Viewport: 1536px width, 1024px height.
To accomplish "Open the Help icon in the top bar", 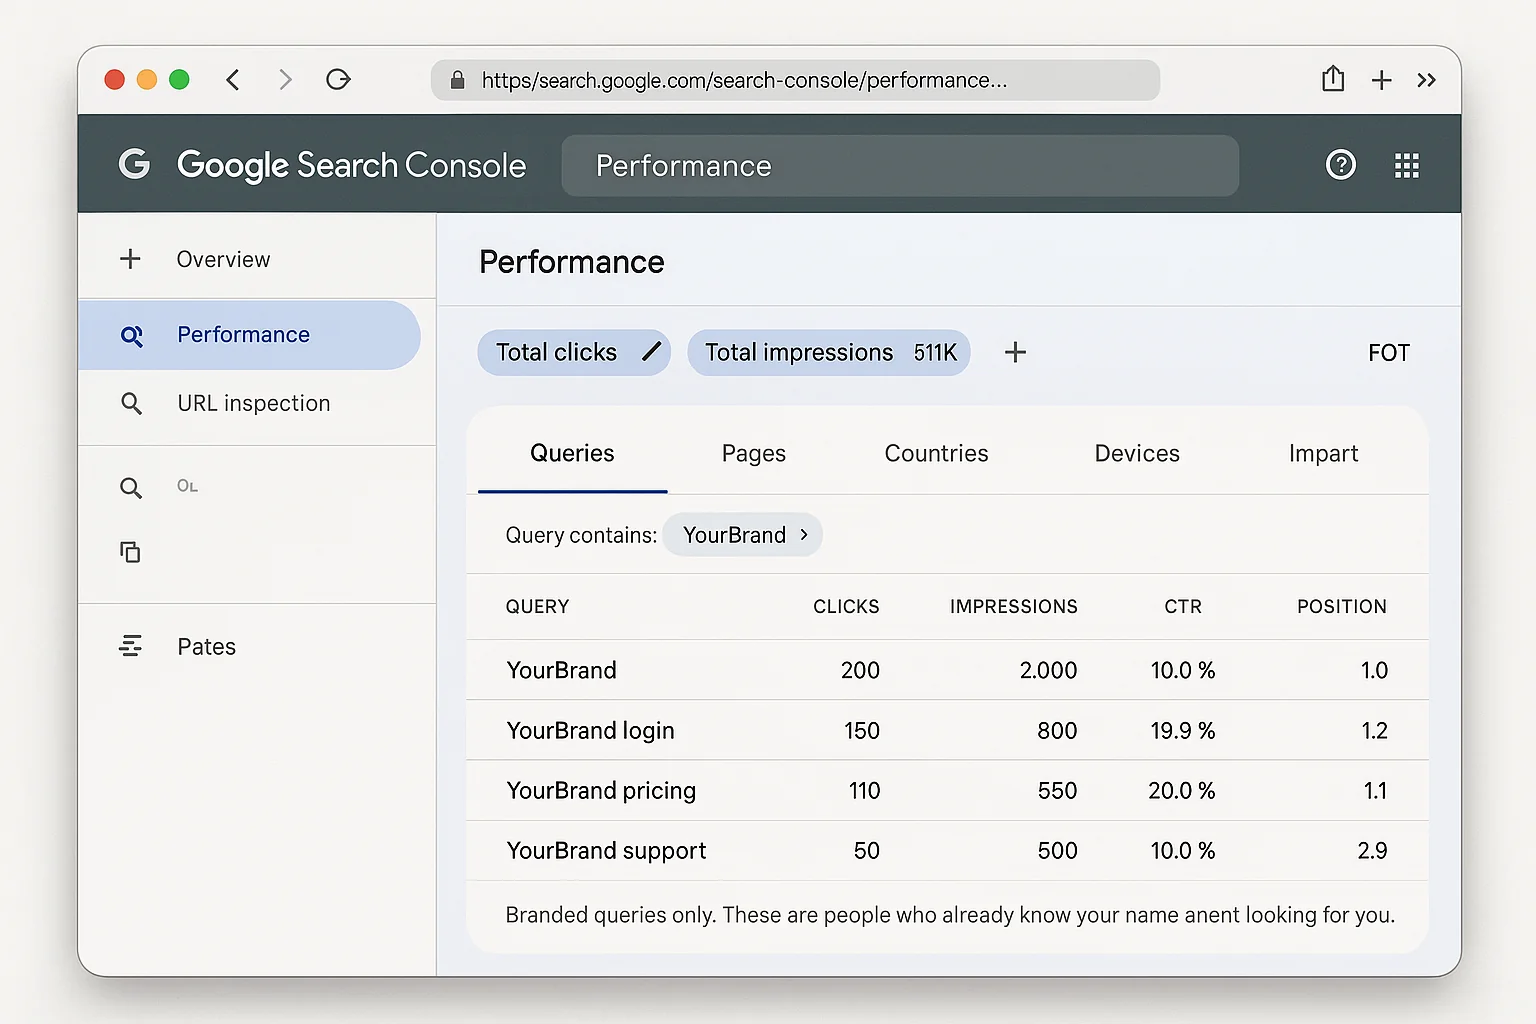I will coord(1340,165).
